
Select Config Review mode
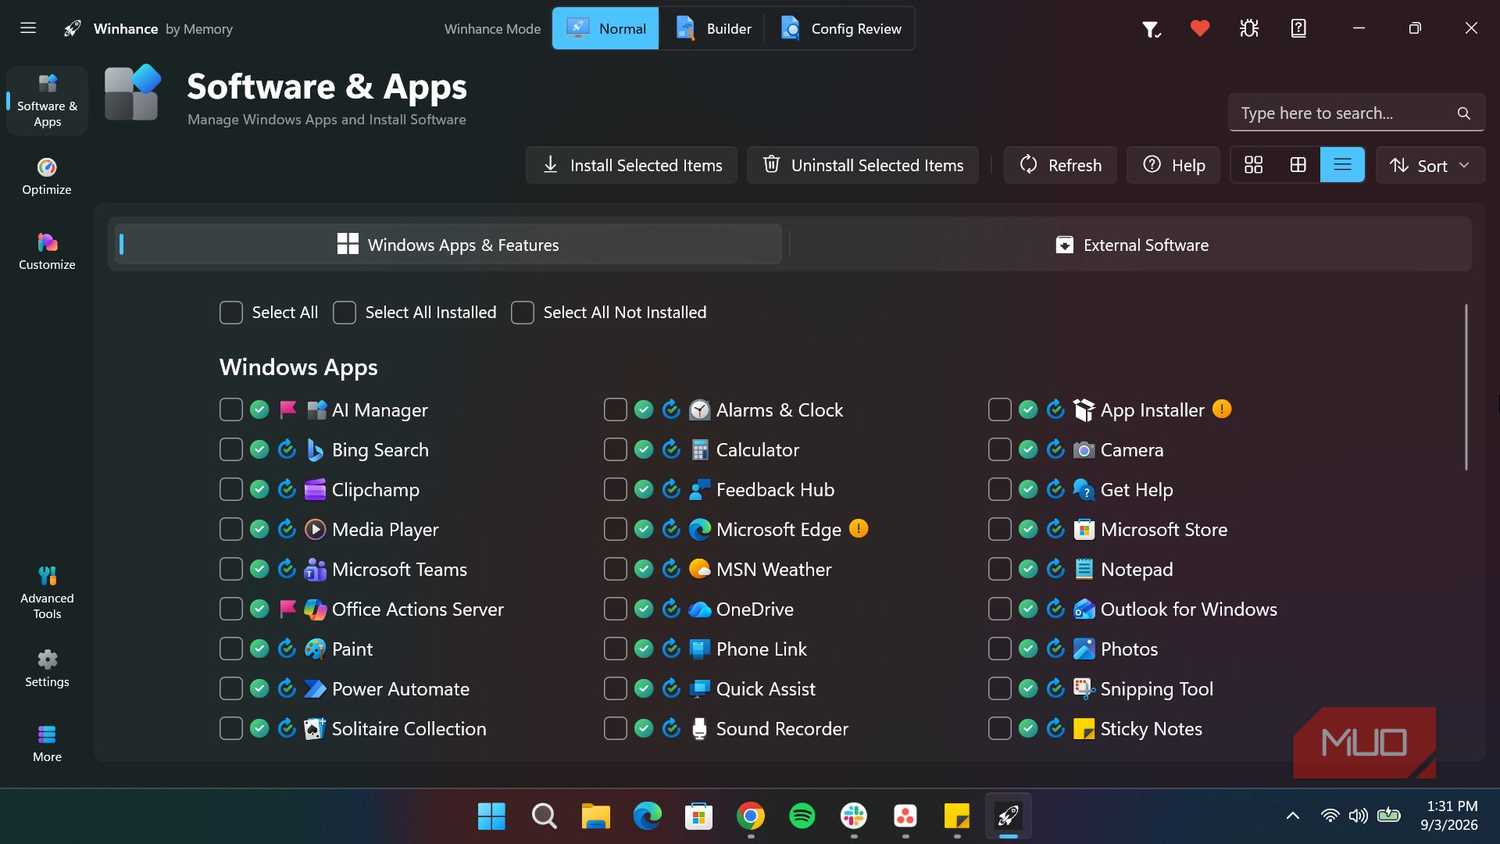point(841,28)
